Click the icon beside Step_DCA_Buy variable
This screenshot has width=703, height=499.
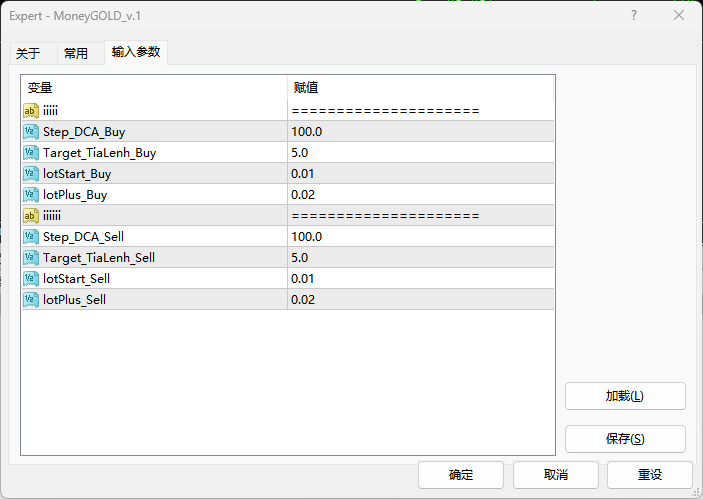(31, 132)
